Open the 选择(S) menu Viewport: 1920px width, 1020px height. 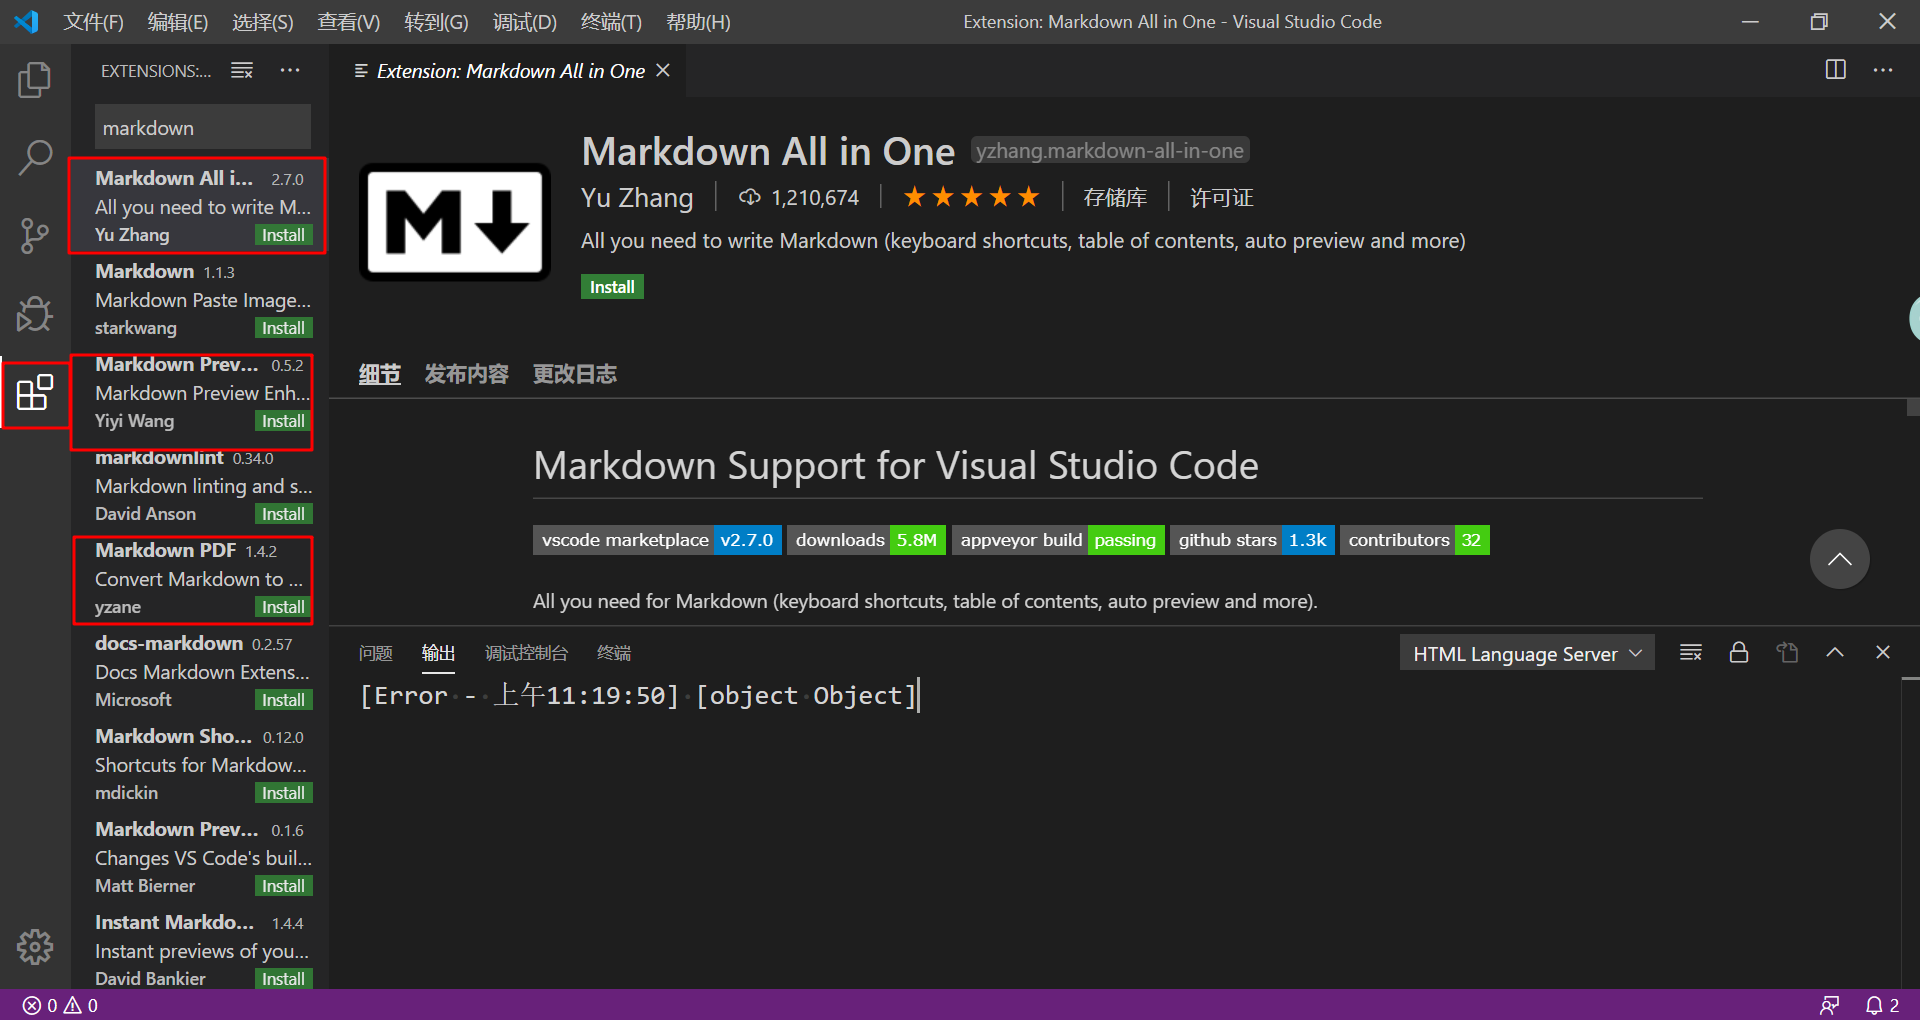point(263,22)
